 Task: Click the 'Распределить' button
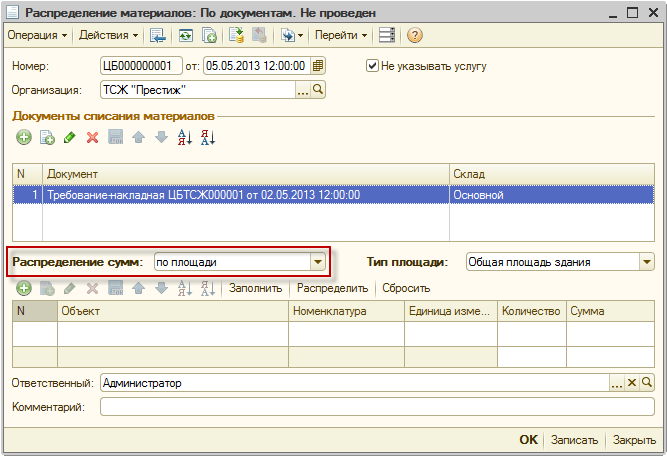[335, 288]
